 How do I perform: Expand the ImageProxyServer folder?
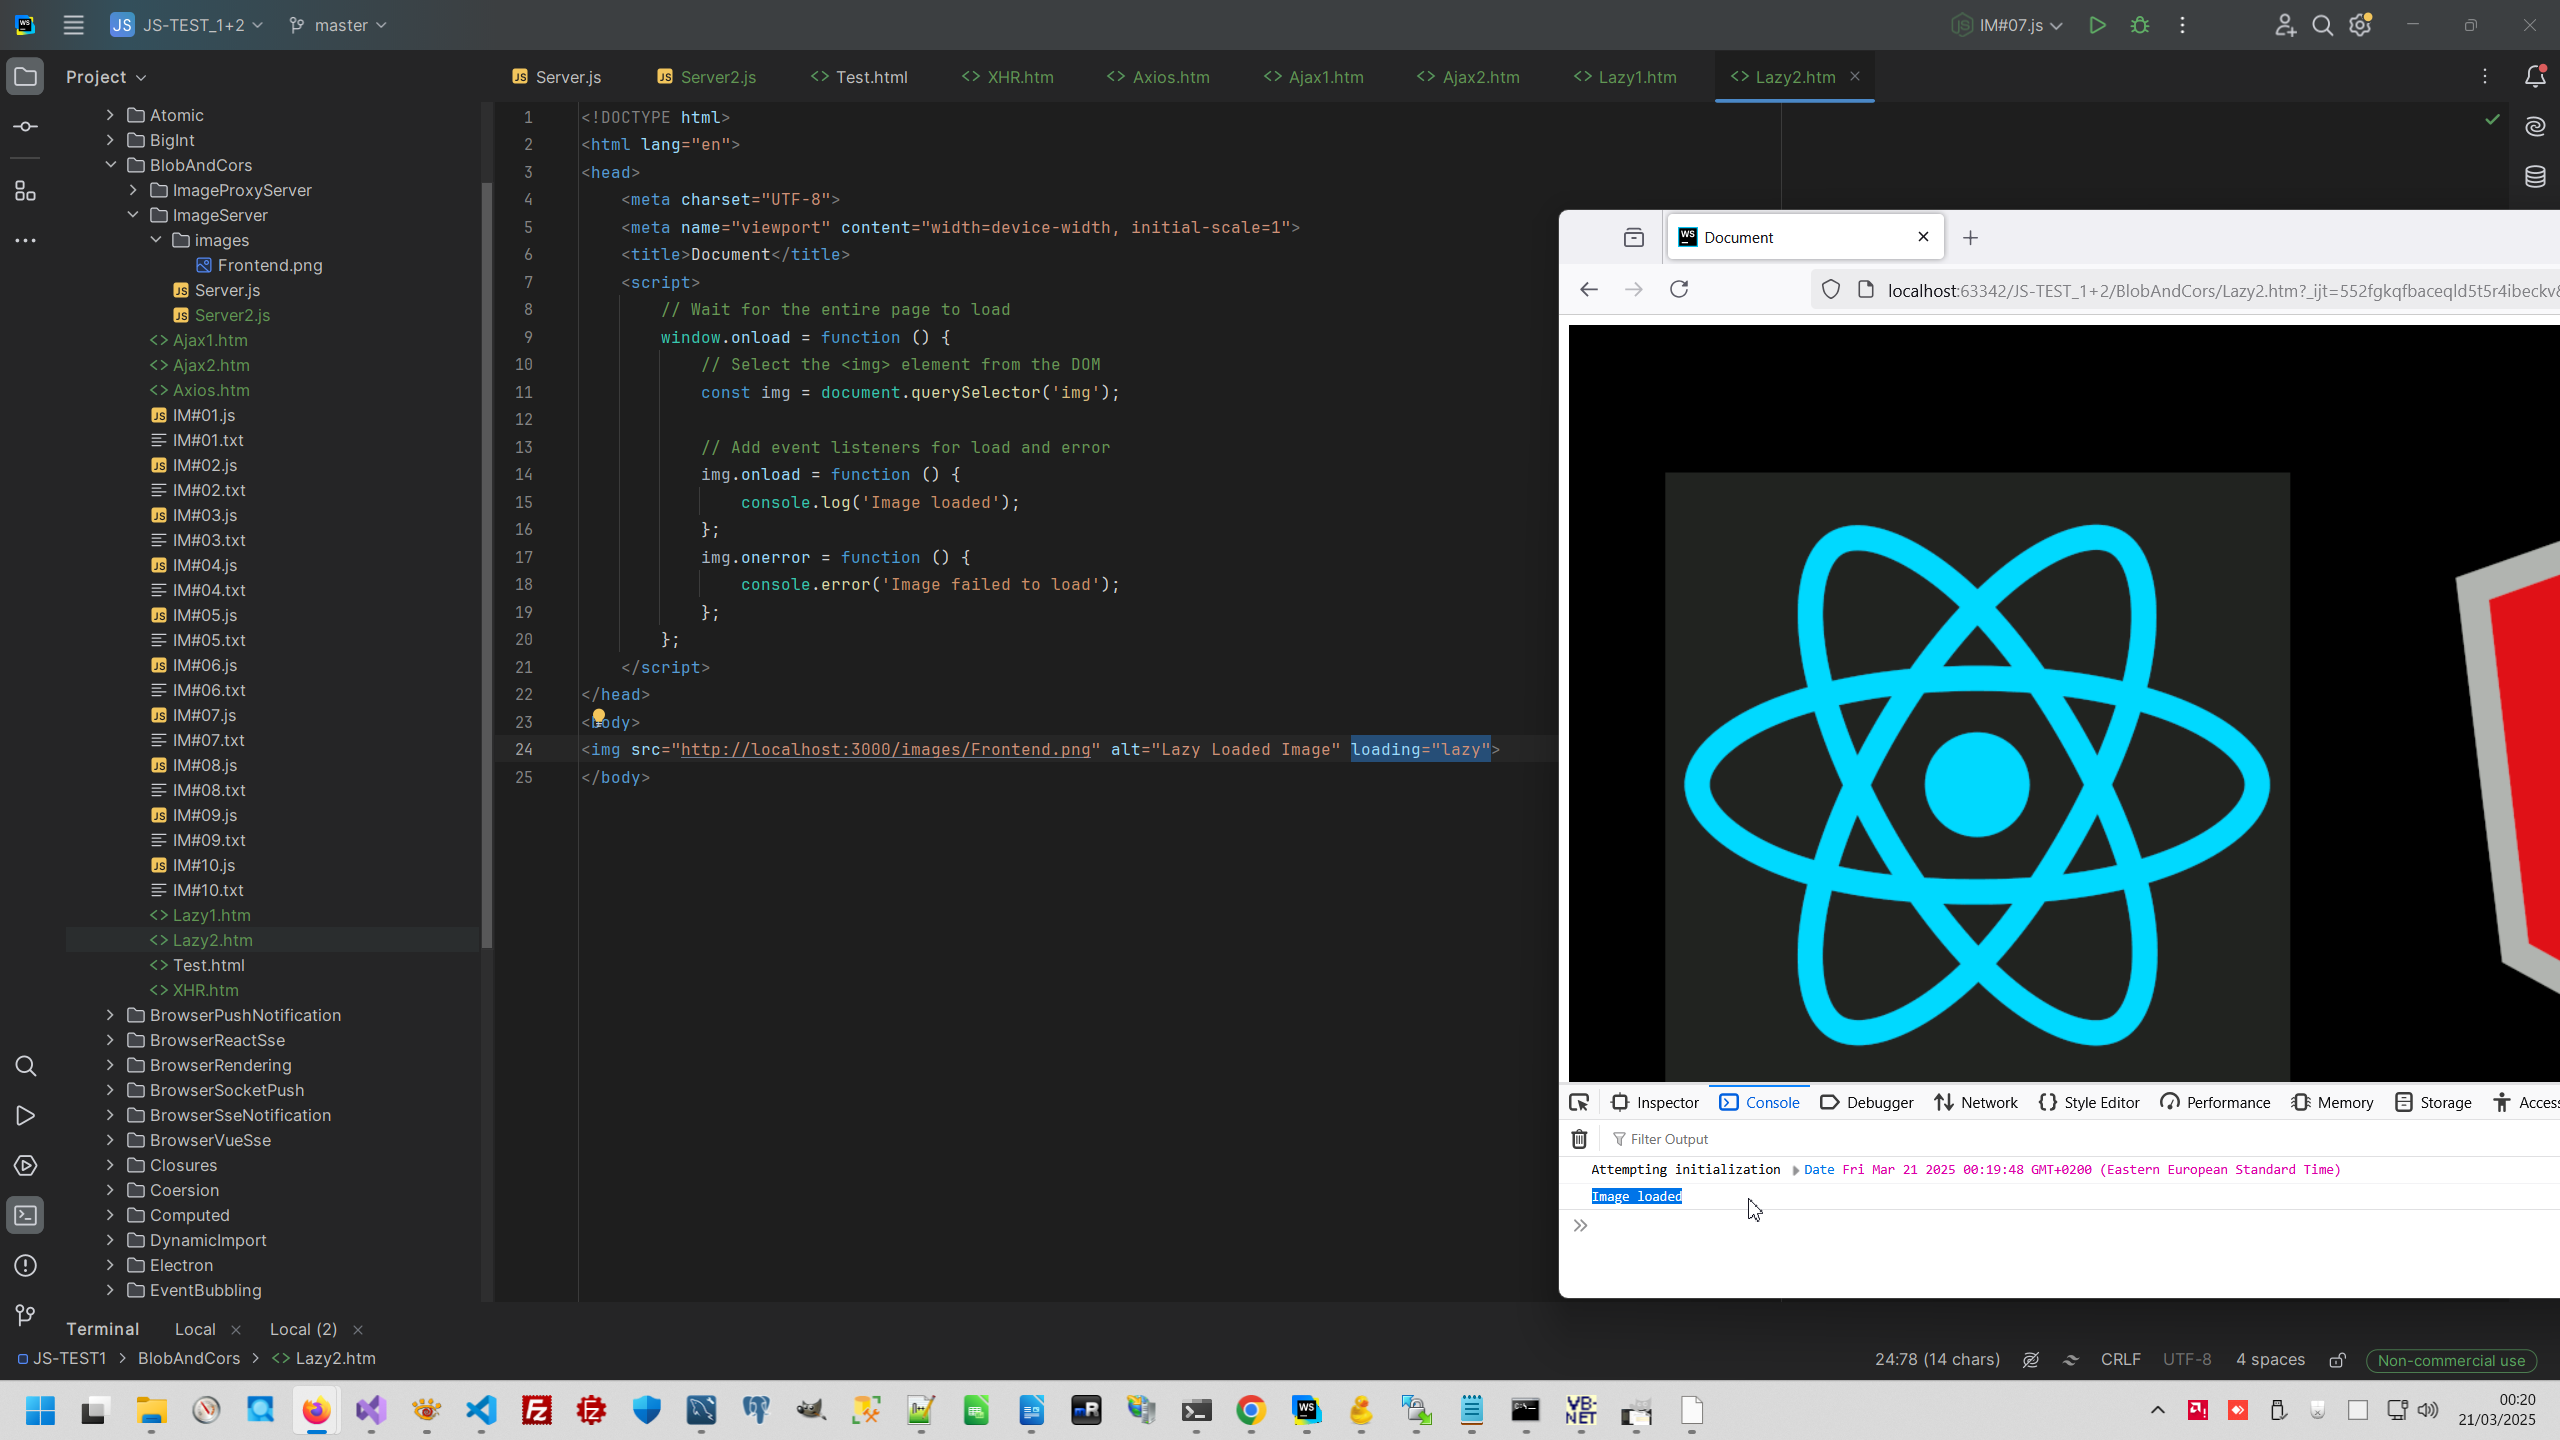pyautogui.click(x=133, y=190)
